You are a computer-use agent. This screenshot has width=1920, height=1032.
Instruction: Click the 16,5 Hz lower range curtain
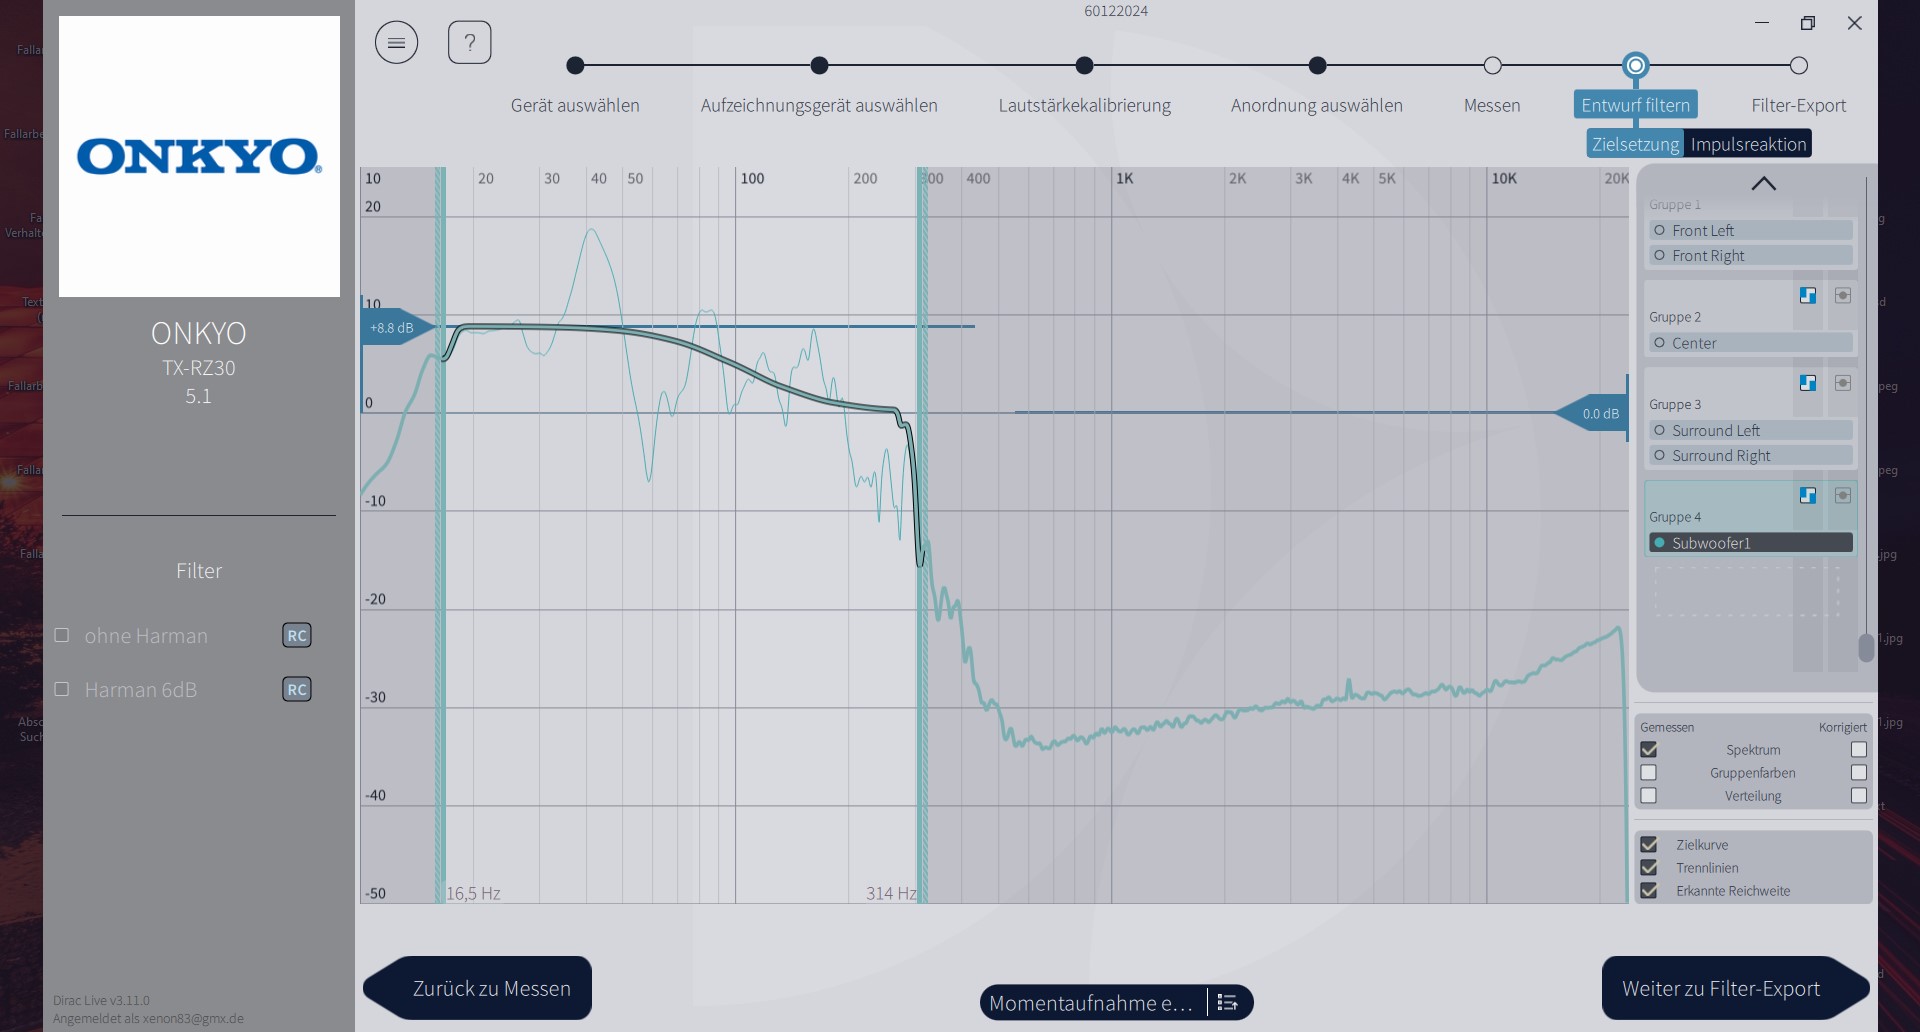[x=440, y=535]
